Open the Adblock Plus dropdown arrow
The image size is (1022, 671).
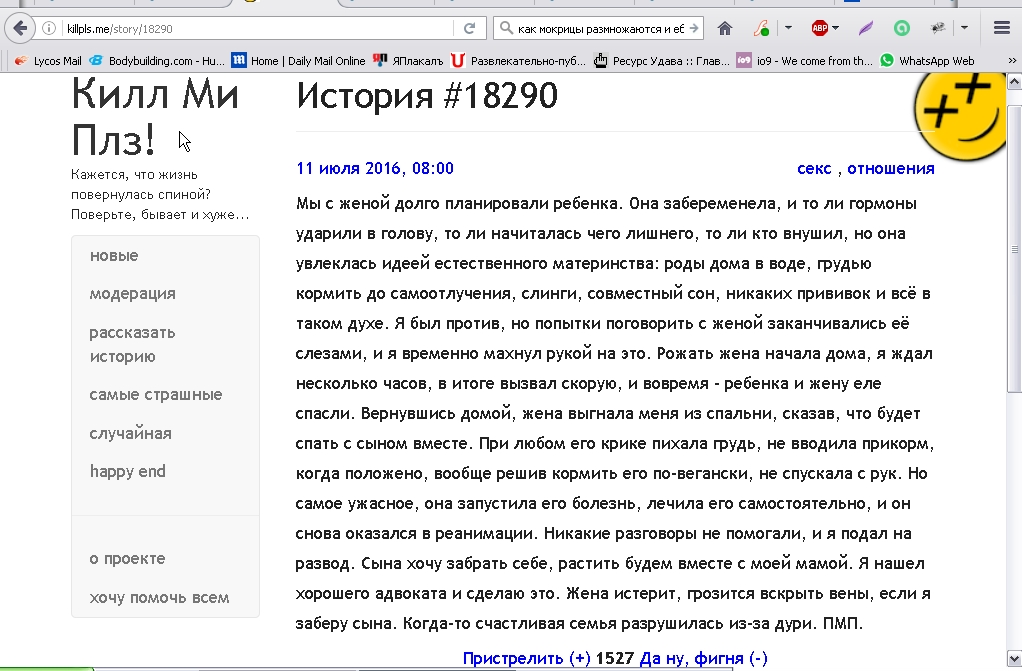coord(835,28)
